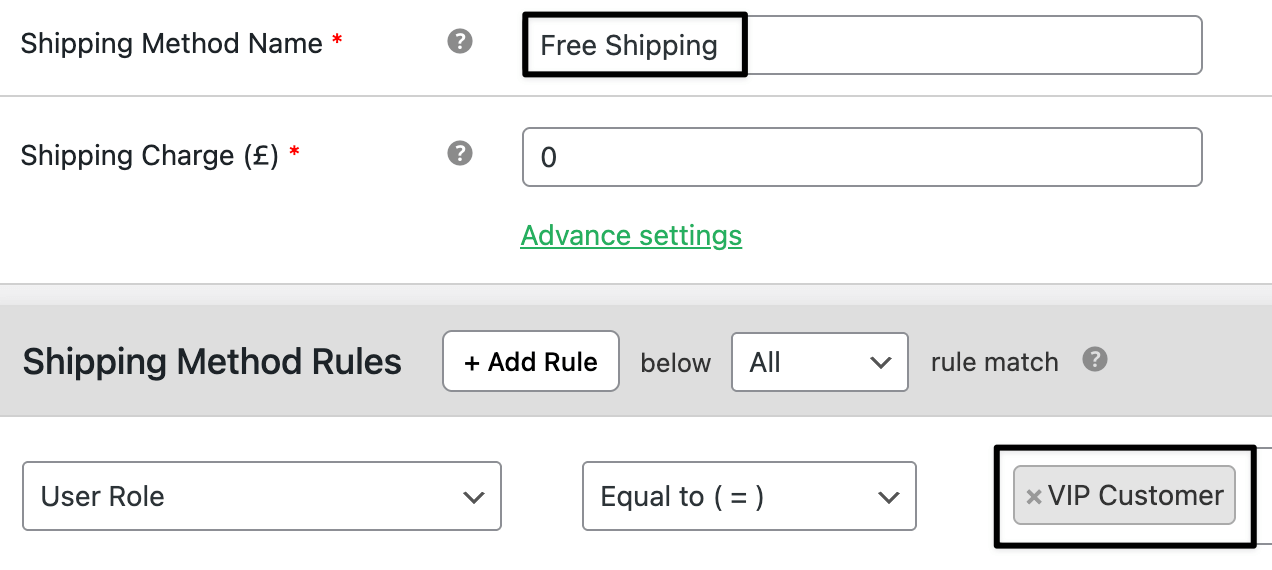Image resolution: width=1272 pixels, height=570 pixels.
Task: Open the Advance settings link
Action: click(631, 236)
